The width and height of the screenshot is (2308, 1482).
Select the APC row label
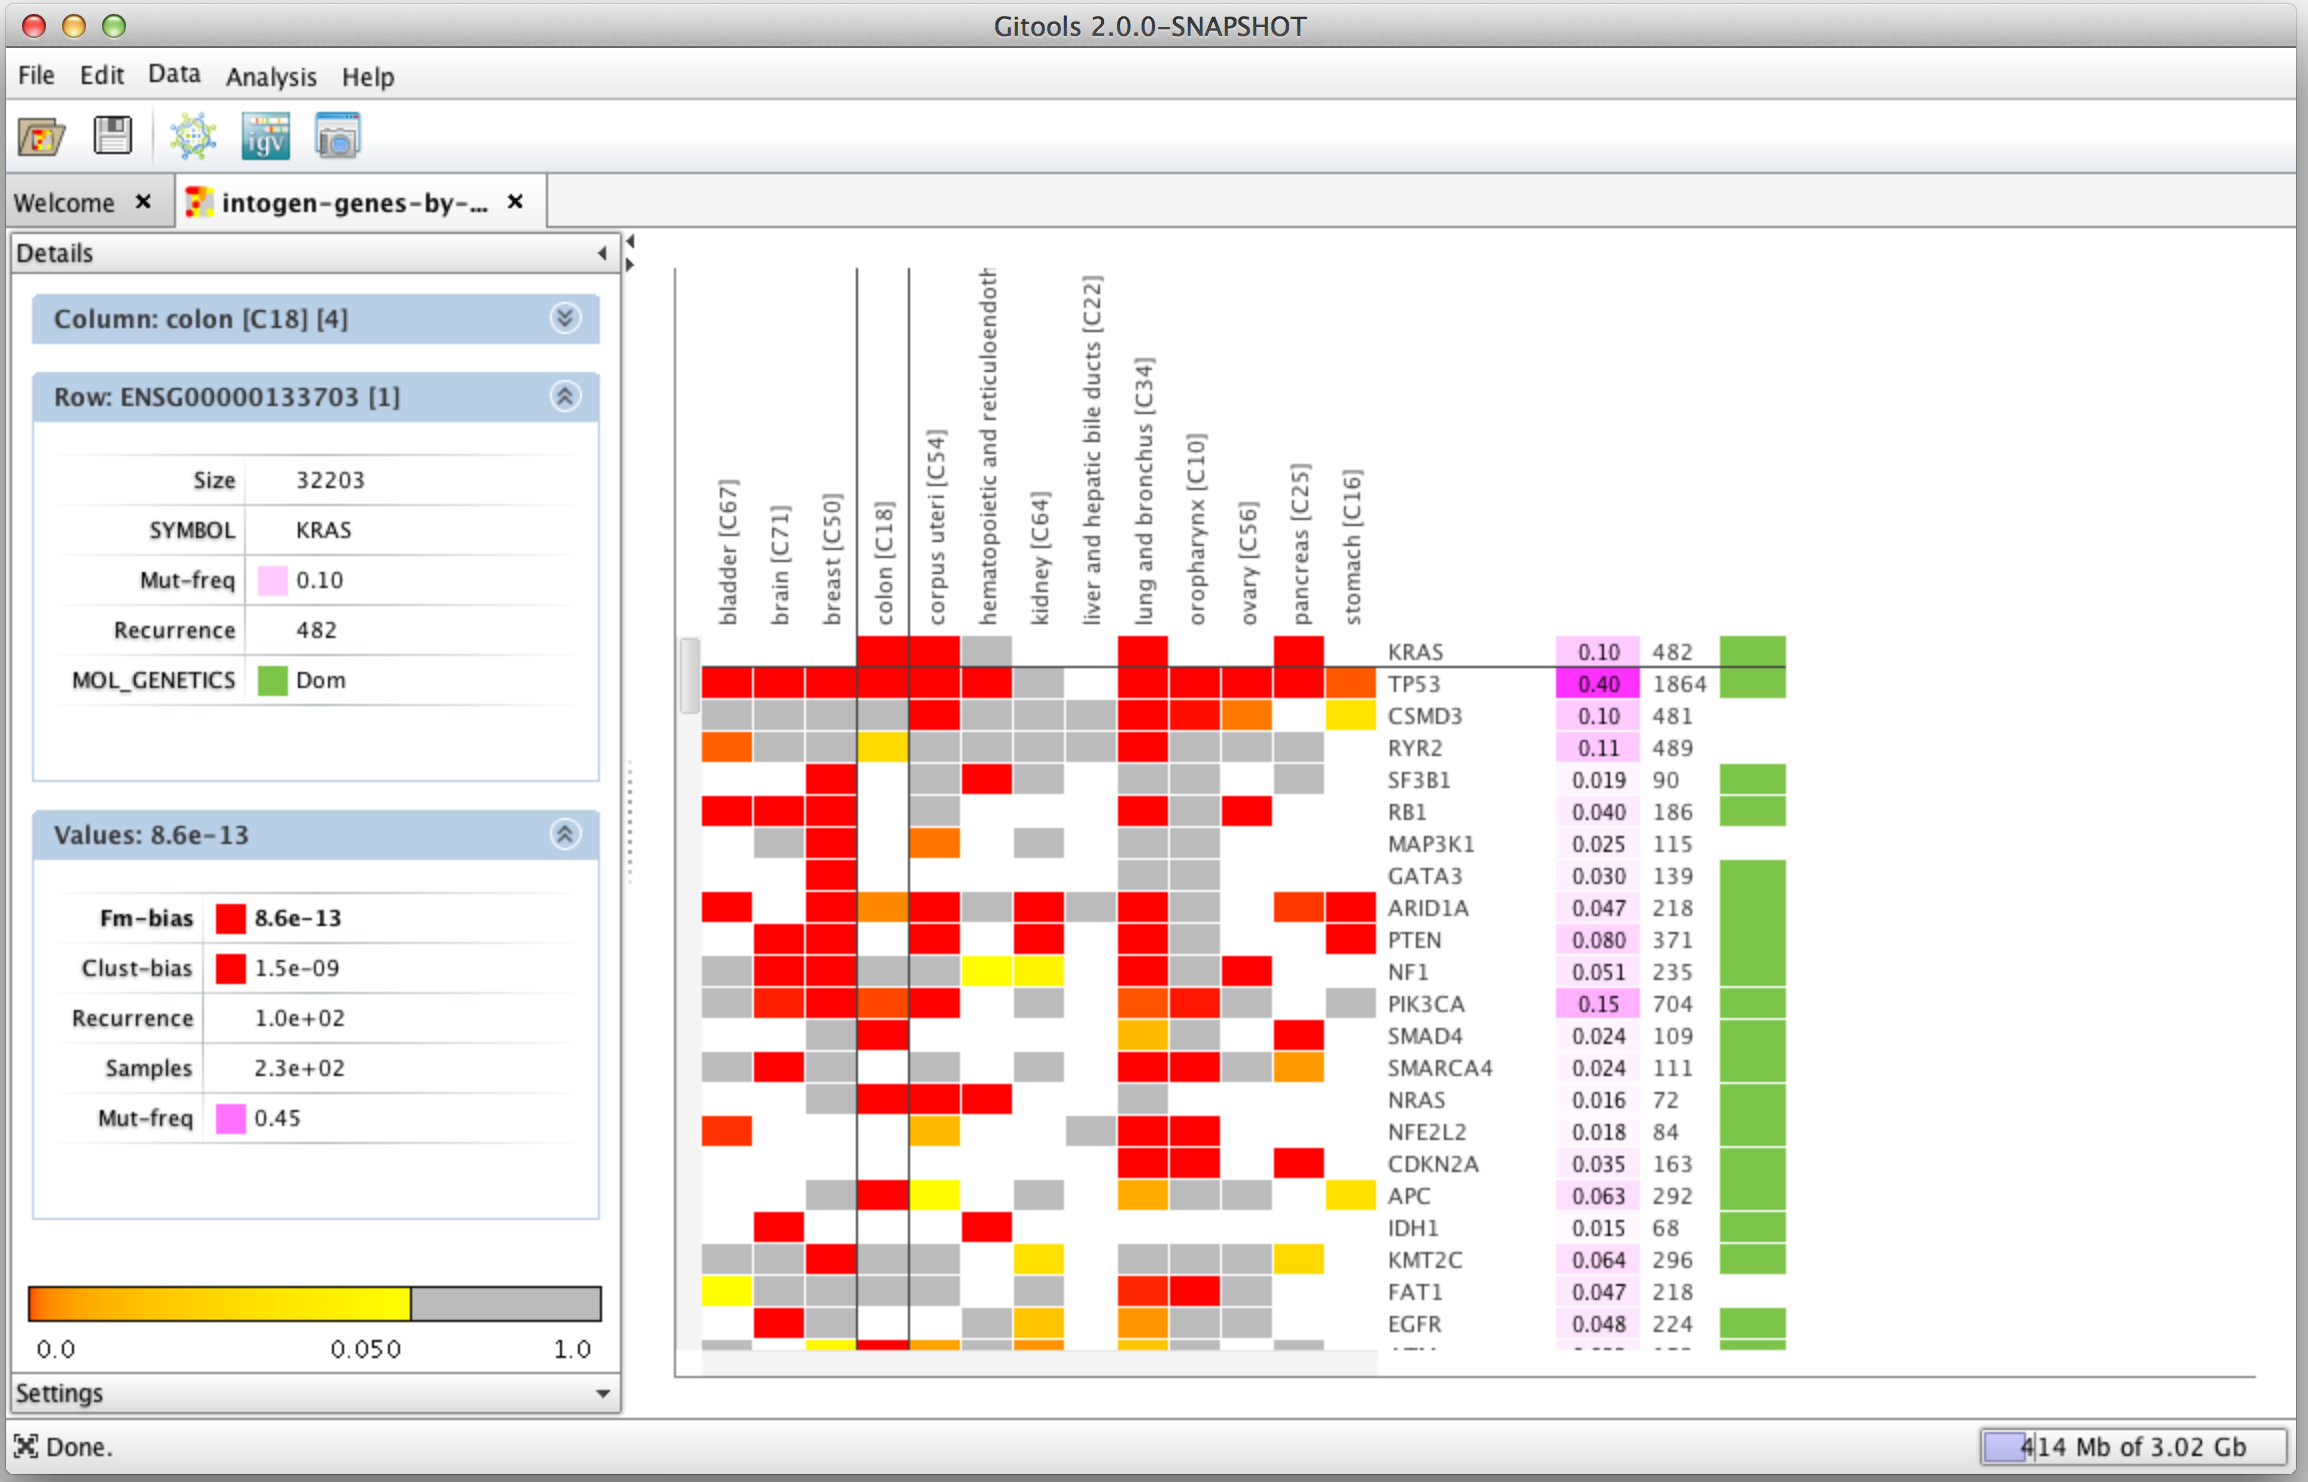click(1409, 1196)
